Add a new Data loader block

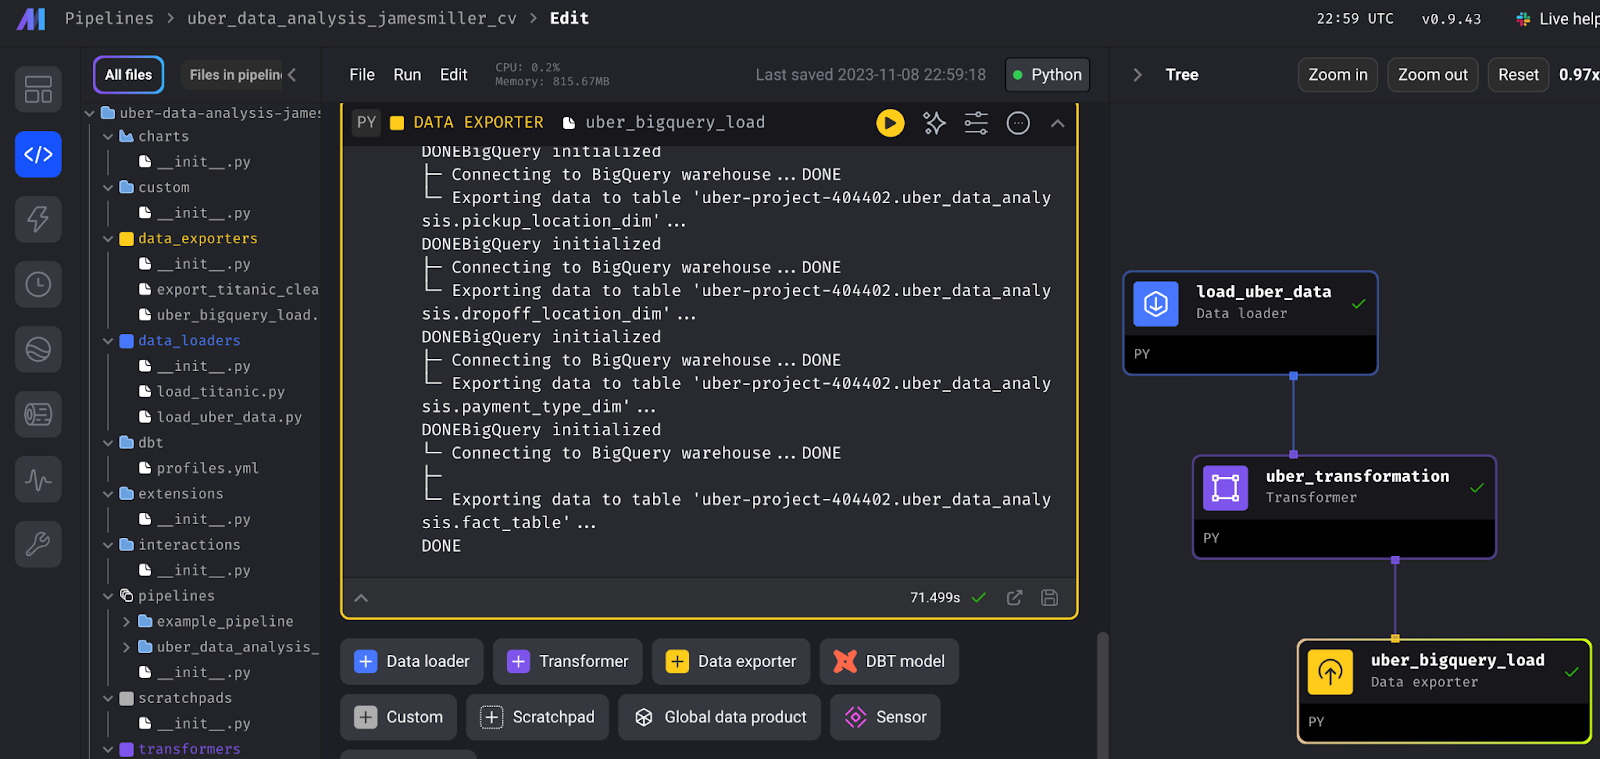(412, 662)
